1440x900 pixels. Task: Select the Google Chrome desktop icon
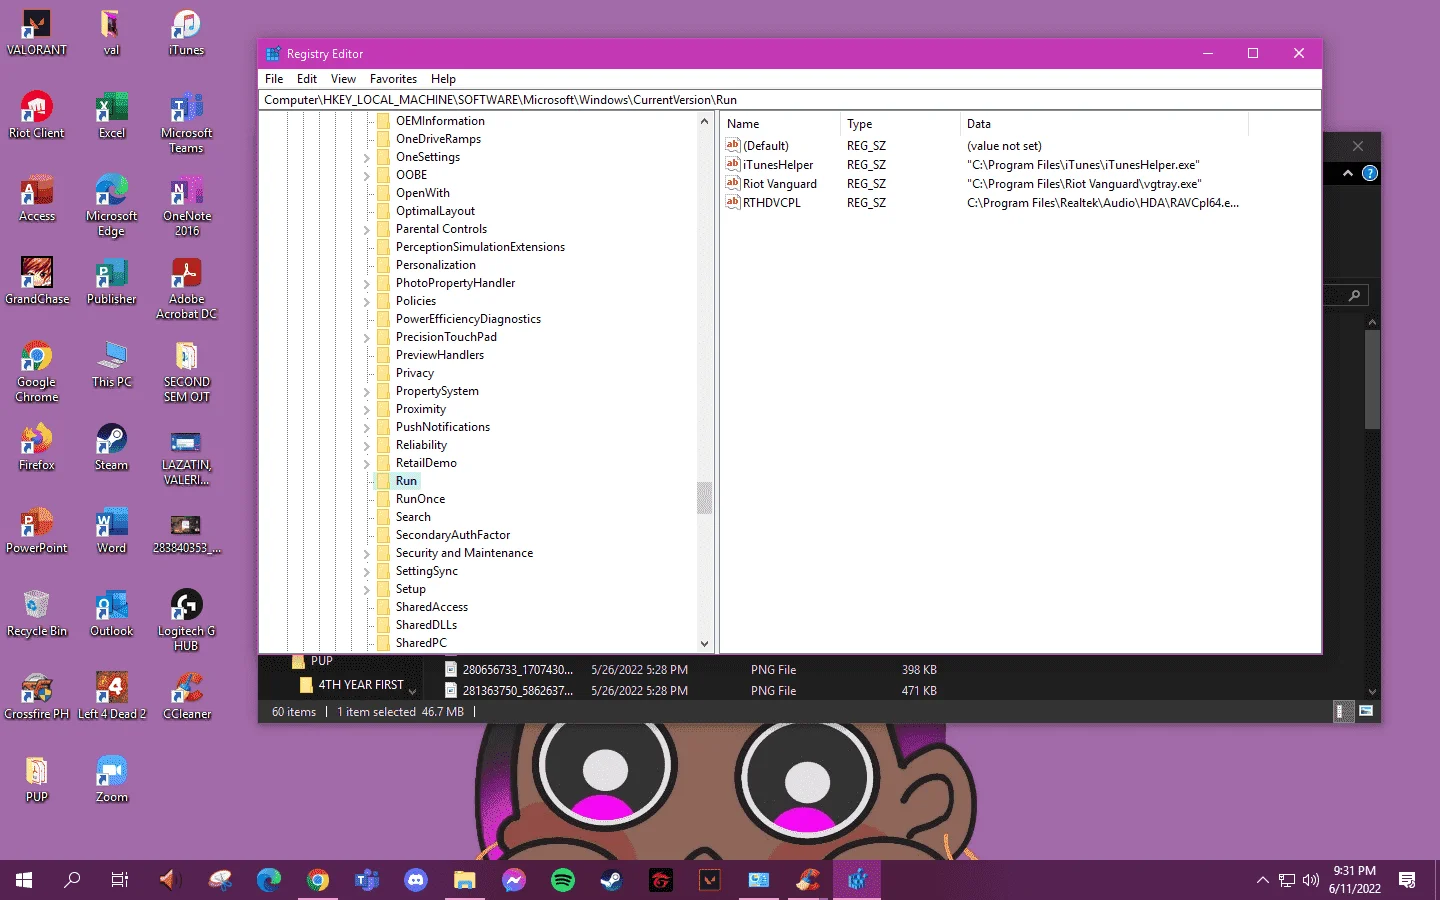(37, 371)
